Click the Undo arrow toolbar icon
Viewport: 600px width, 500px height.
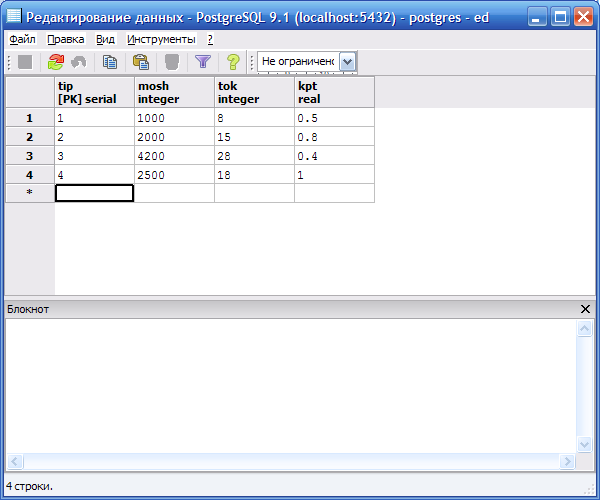(79, 62)
